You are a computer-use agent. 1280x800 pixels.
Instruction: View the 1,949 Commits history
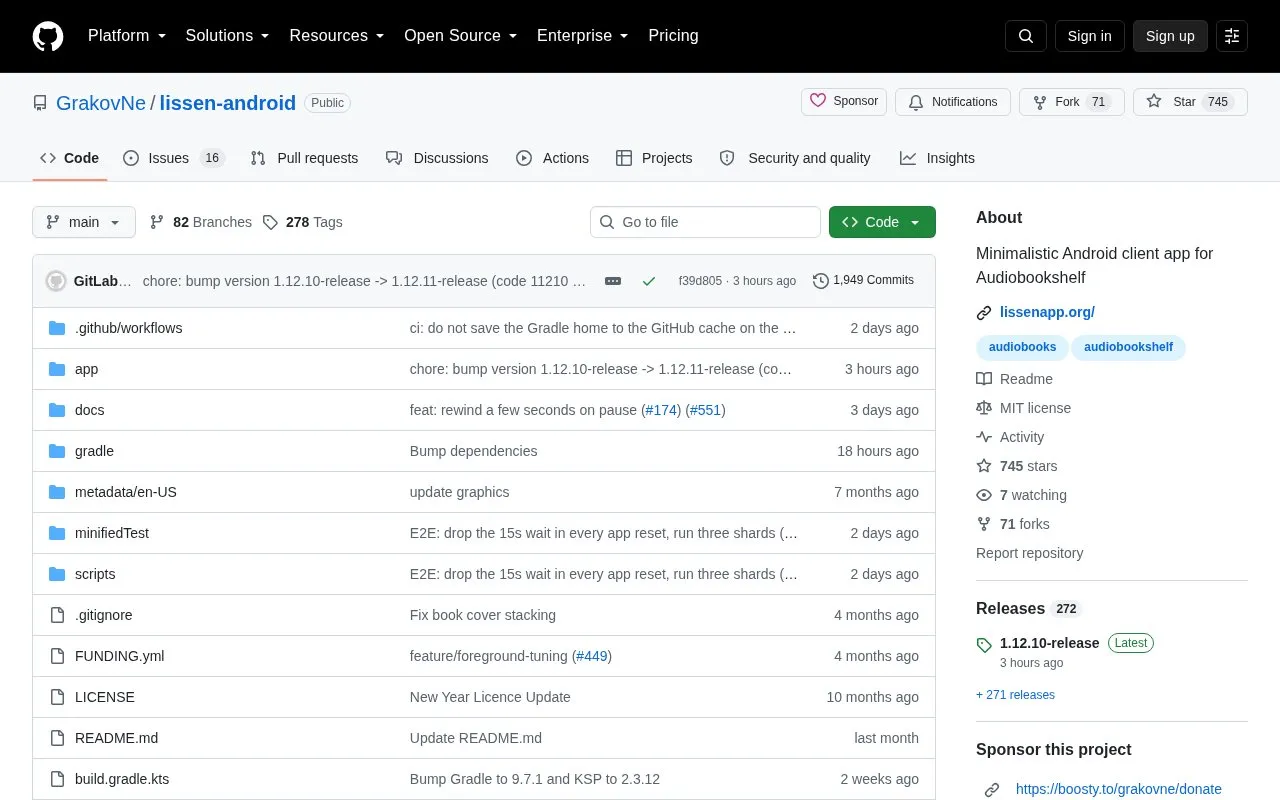tap(863, 281)
